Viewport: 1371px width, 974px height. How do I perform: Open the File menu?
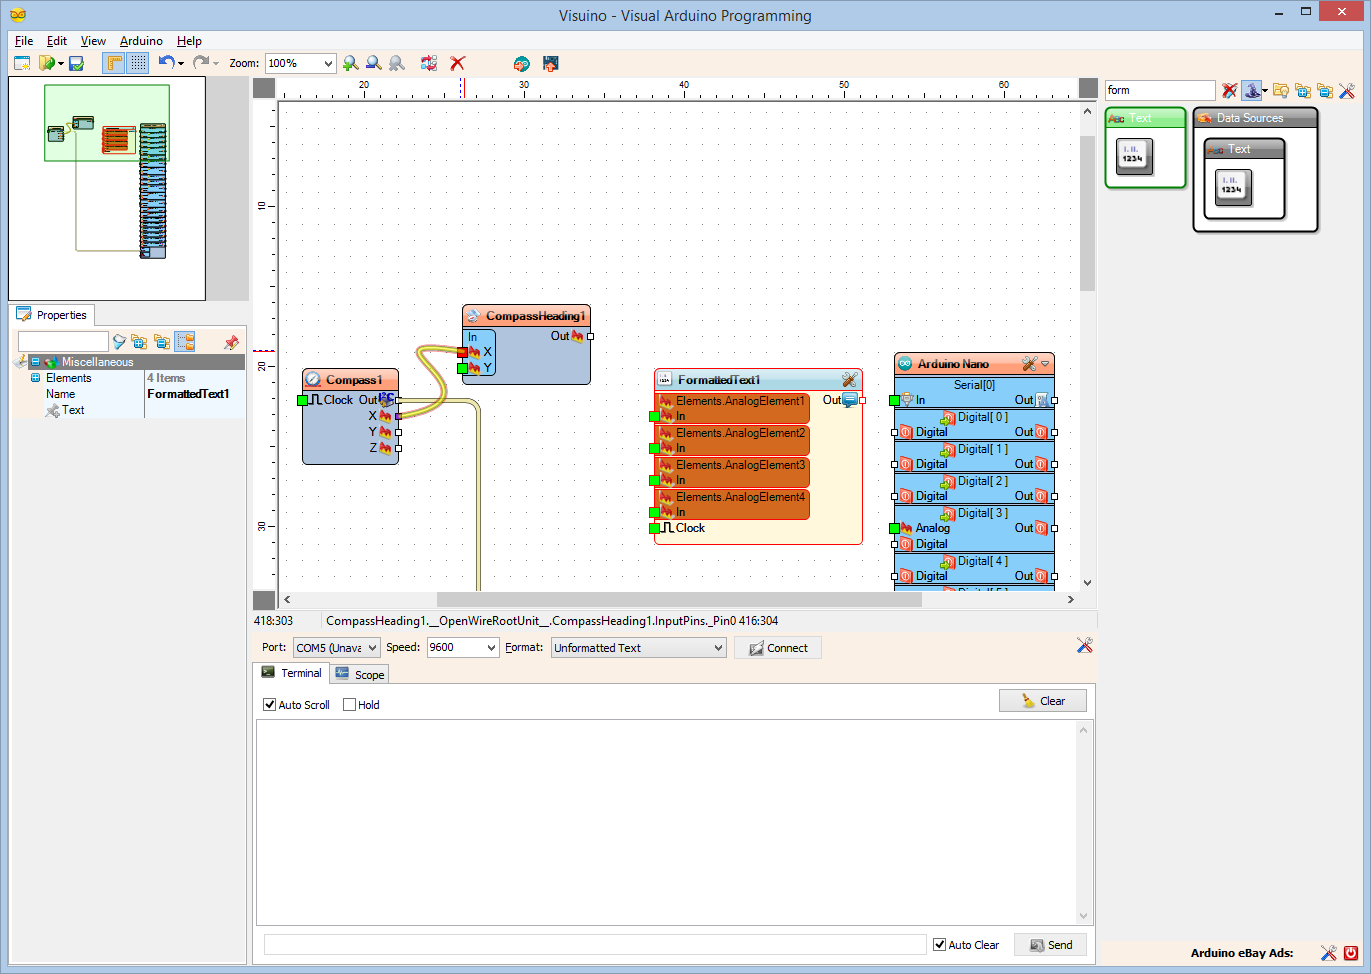(x=24, y=41)
